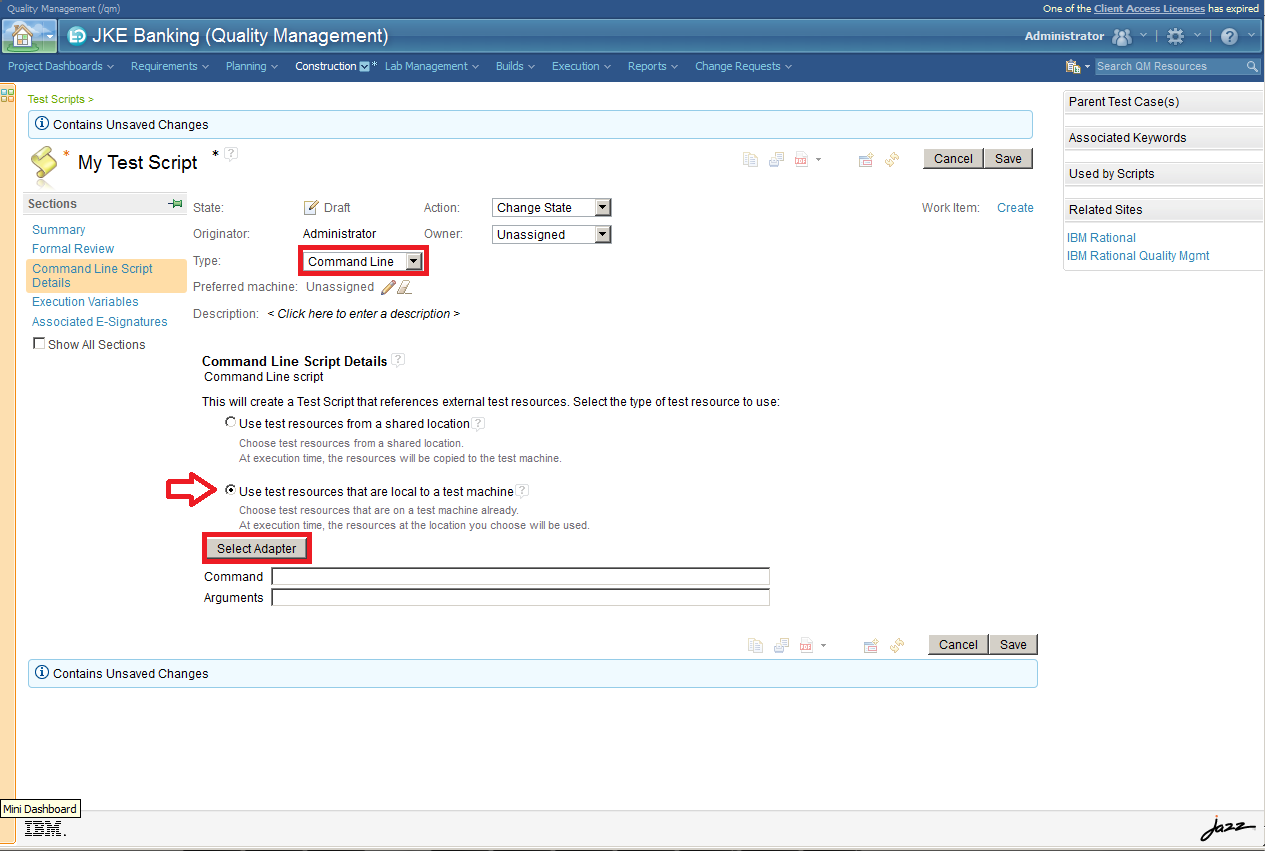Viewport: 1265px width, 851px height.
Task: Go to the Execution Variables section
Action: (x=85, y=302)
